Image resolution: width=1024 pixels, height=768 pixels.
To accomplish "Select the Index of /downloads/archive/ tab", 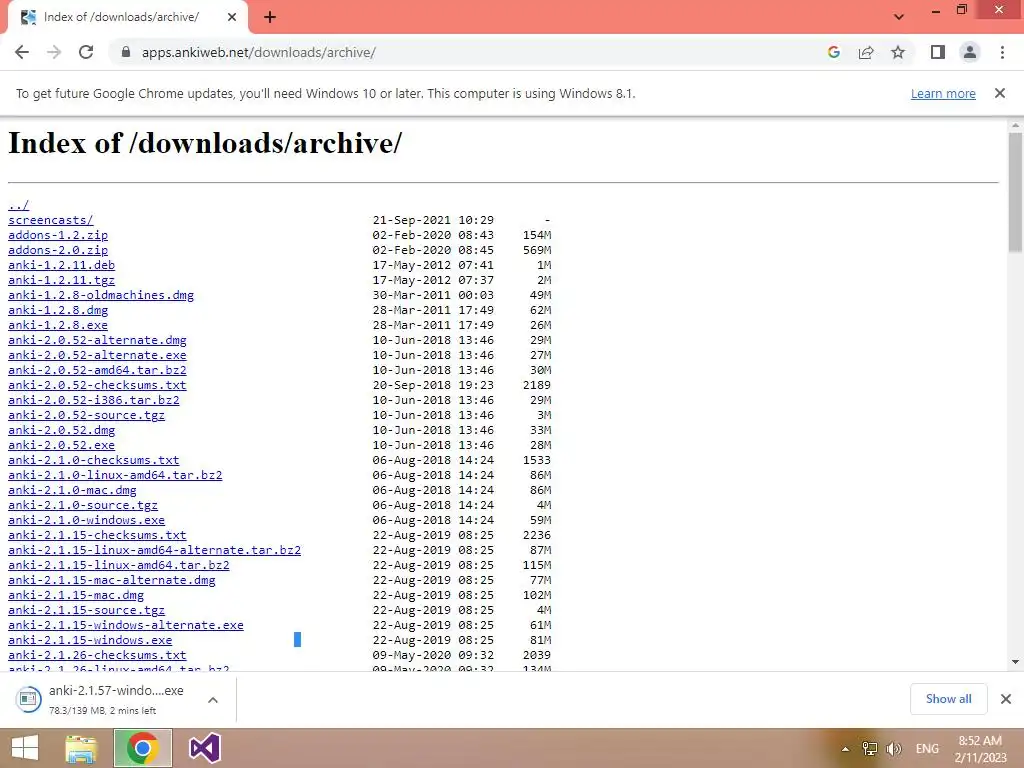I will click(x=128, y=17).
